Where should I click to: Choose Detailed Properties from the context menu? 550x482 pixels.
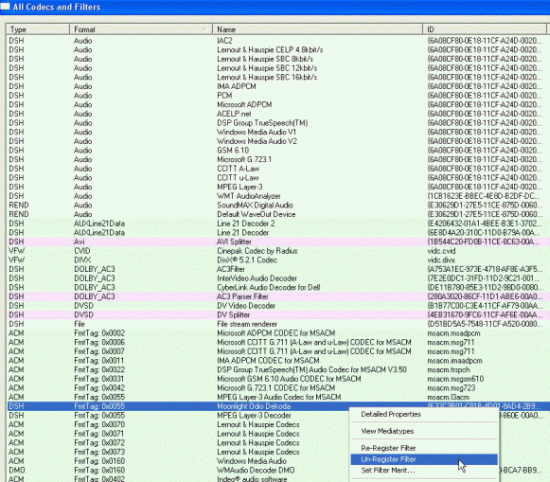tap(391, 414)
